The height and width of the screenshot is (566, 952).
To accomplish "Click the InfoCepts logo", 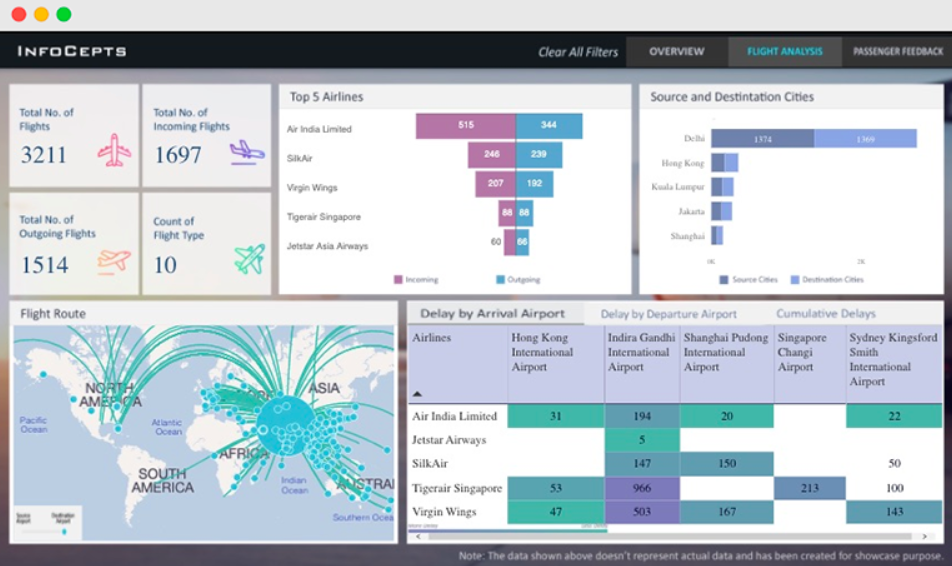I will (72, 51).
